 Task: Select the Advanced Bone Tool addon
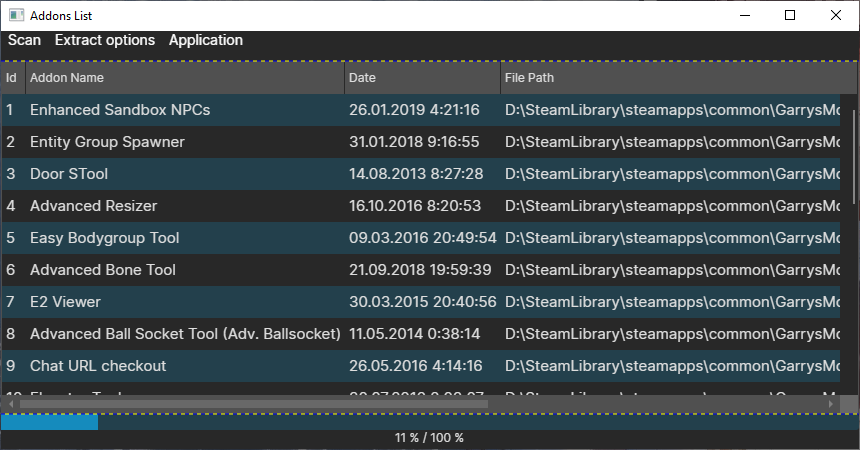(103, 270)
